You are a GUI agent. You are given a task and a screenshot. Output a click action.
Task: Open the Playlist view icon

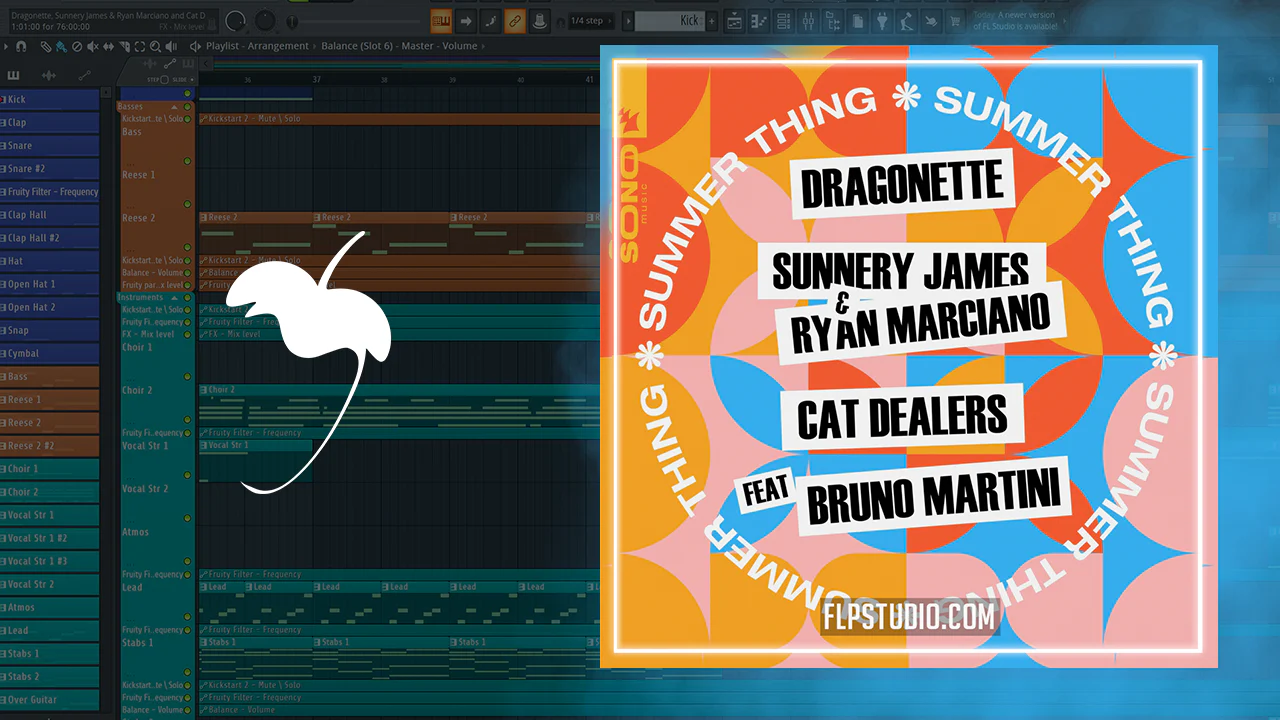735,20
